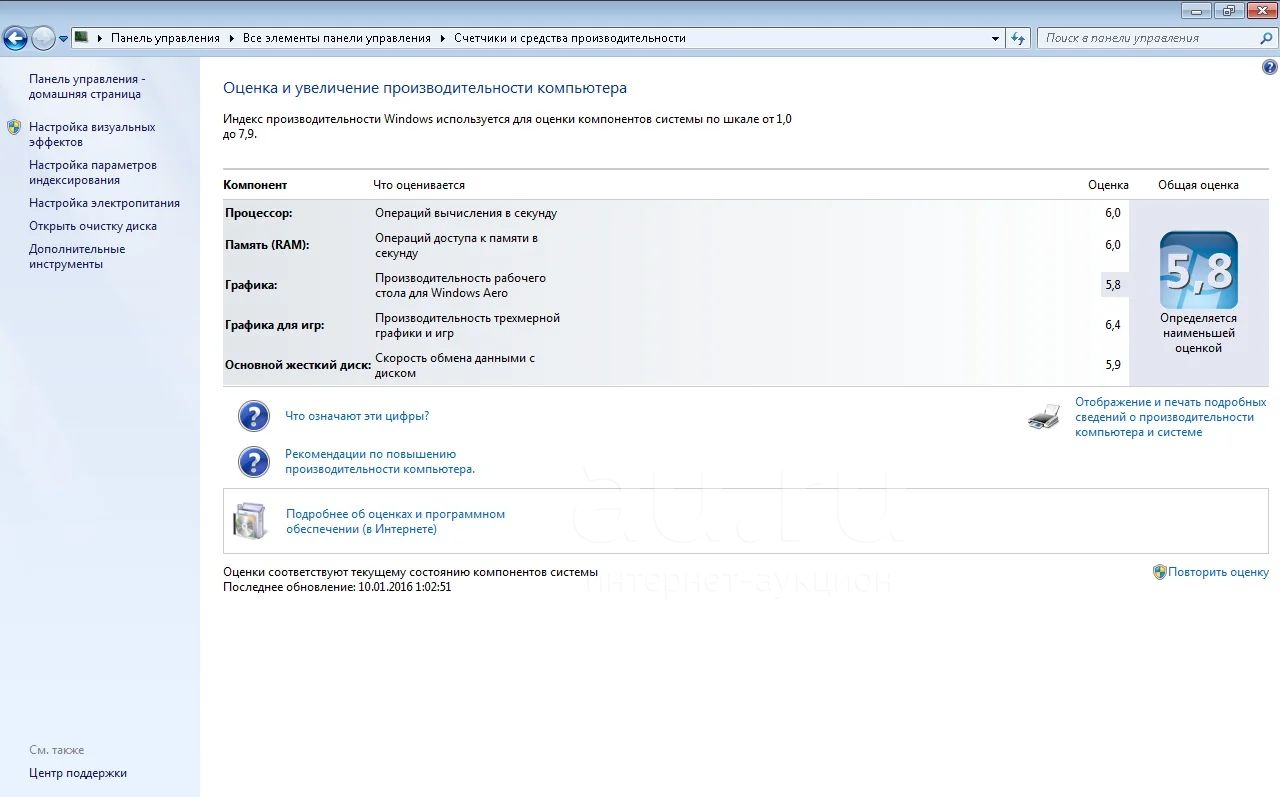Click shield icon next to 'Настройка визуальных эффектов'
1280x797 pixels.
pos(14,127)
